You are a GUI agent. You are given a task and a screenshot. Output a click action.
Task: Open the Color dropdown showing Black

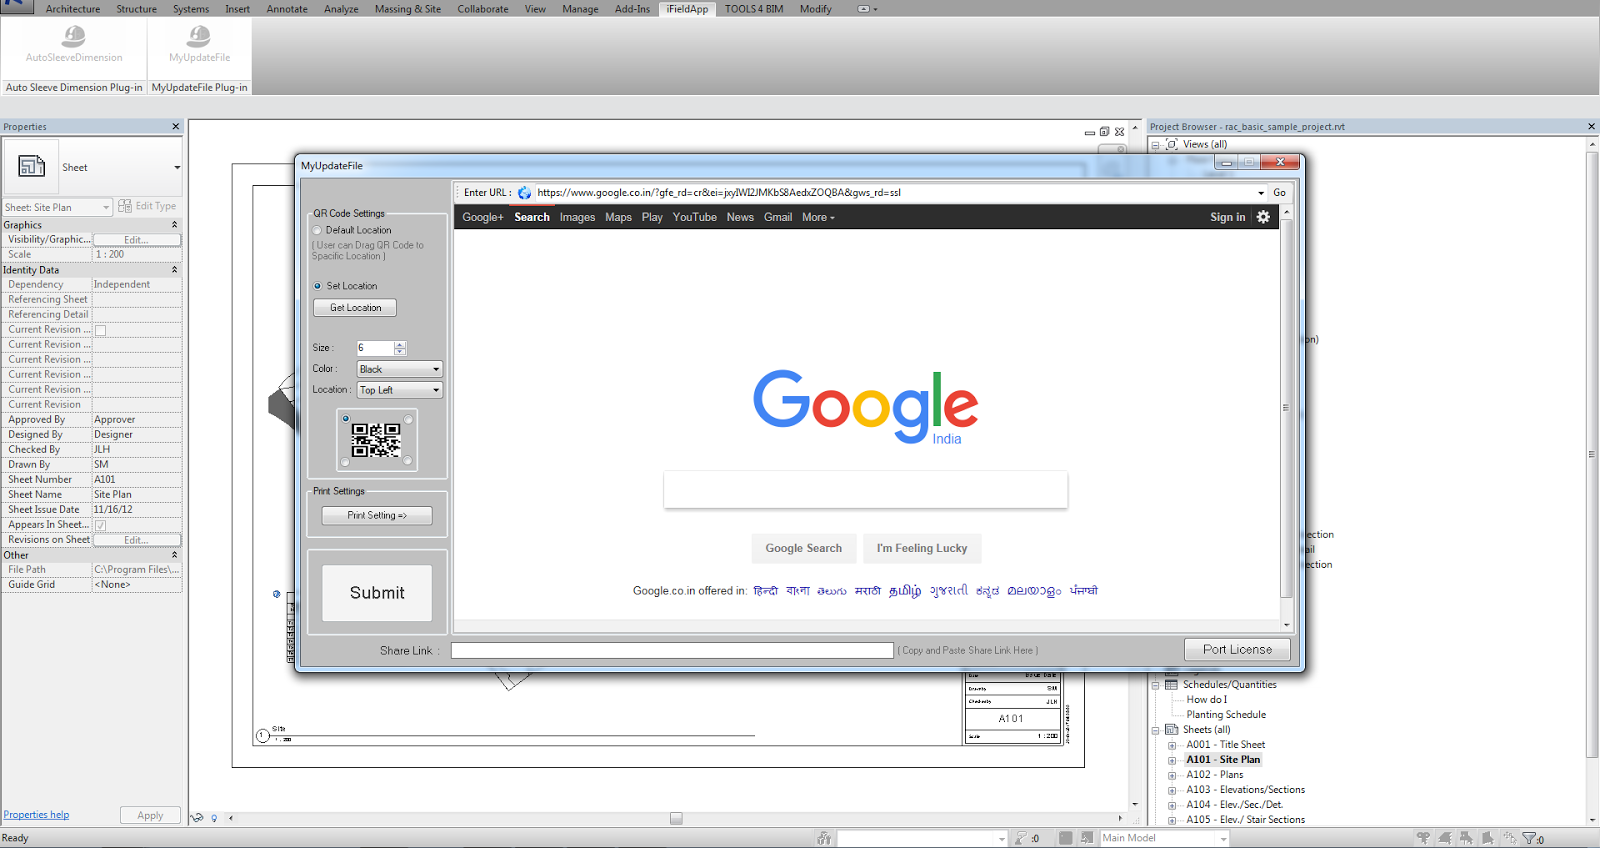[x=400, y=369]
